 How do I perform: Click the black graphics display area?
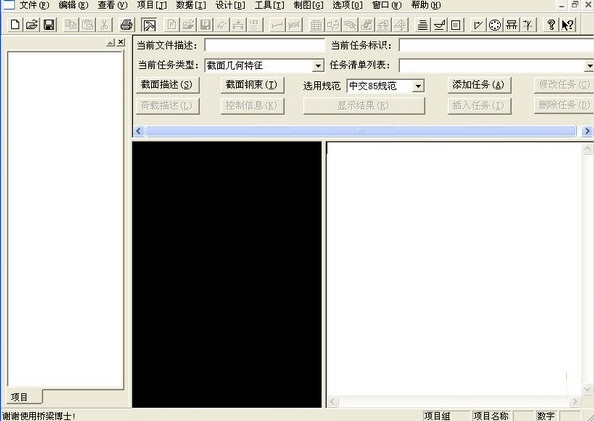[x=227, y=275]
